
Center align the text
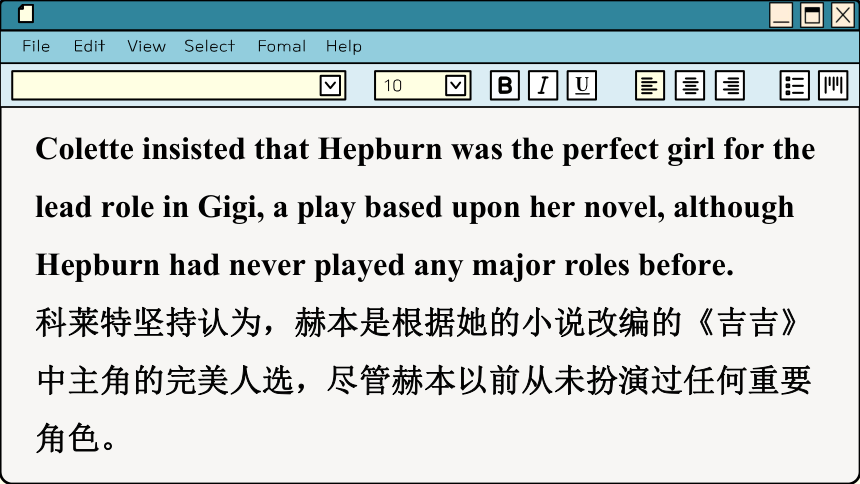coord(690,85)
